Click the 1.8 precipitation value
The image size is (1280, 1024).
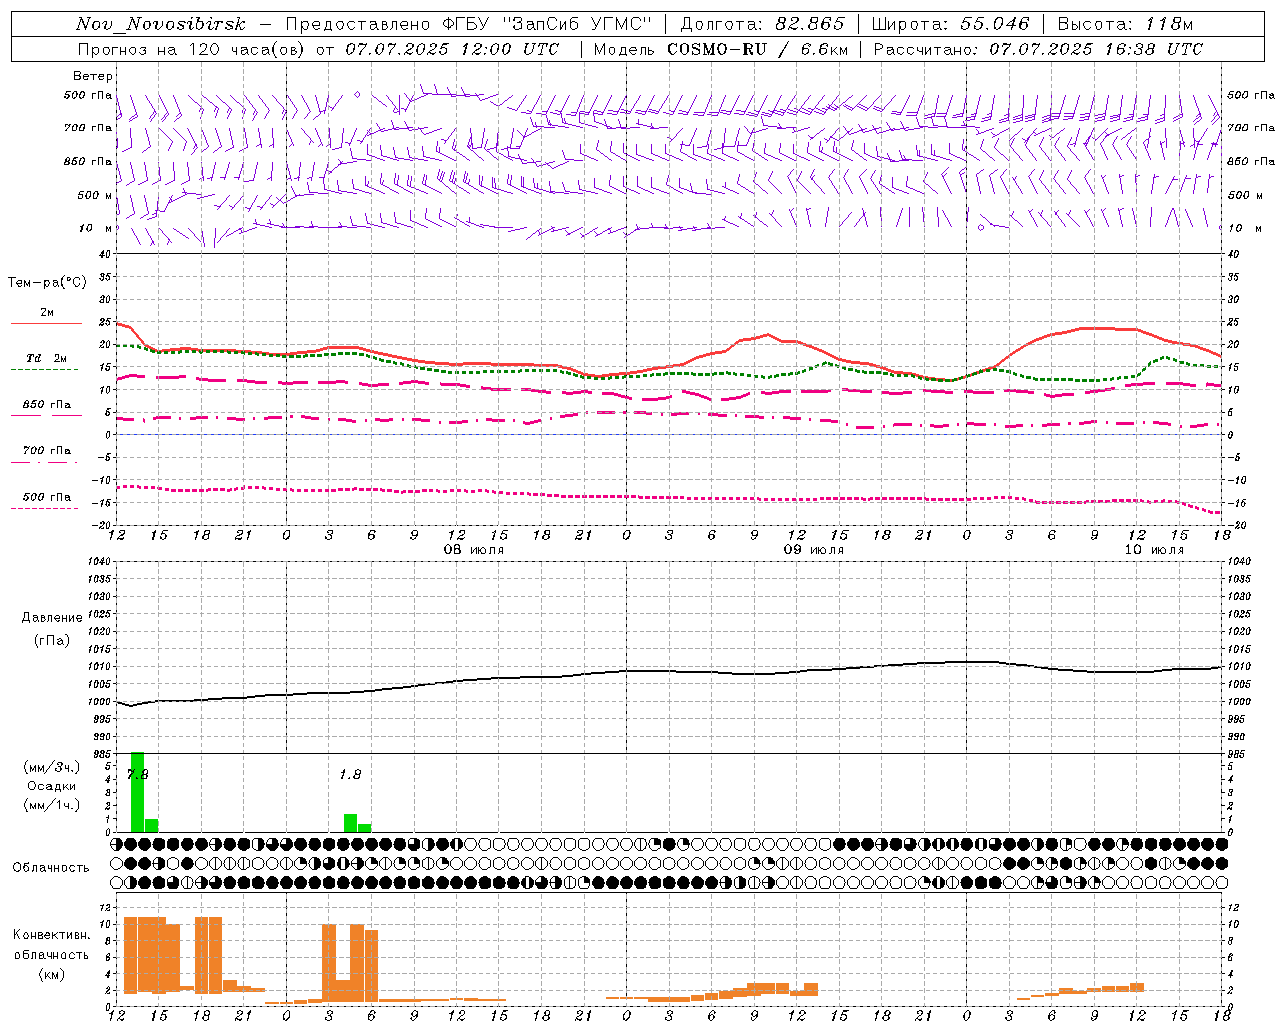pyautogui.click(x=350, y=774)
